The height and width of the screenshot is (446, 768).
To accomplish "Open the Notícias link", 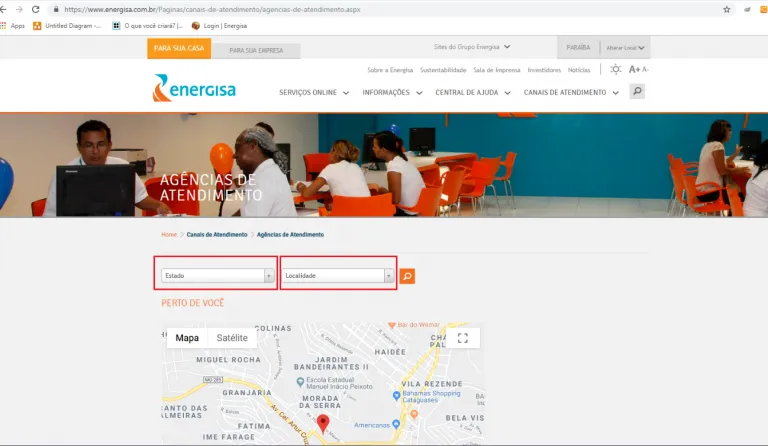I will pos(579,70).
